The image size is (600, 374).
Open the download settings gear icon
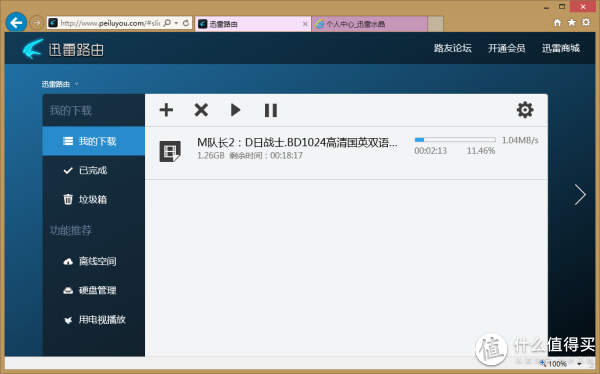[525, 110]
